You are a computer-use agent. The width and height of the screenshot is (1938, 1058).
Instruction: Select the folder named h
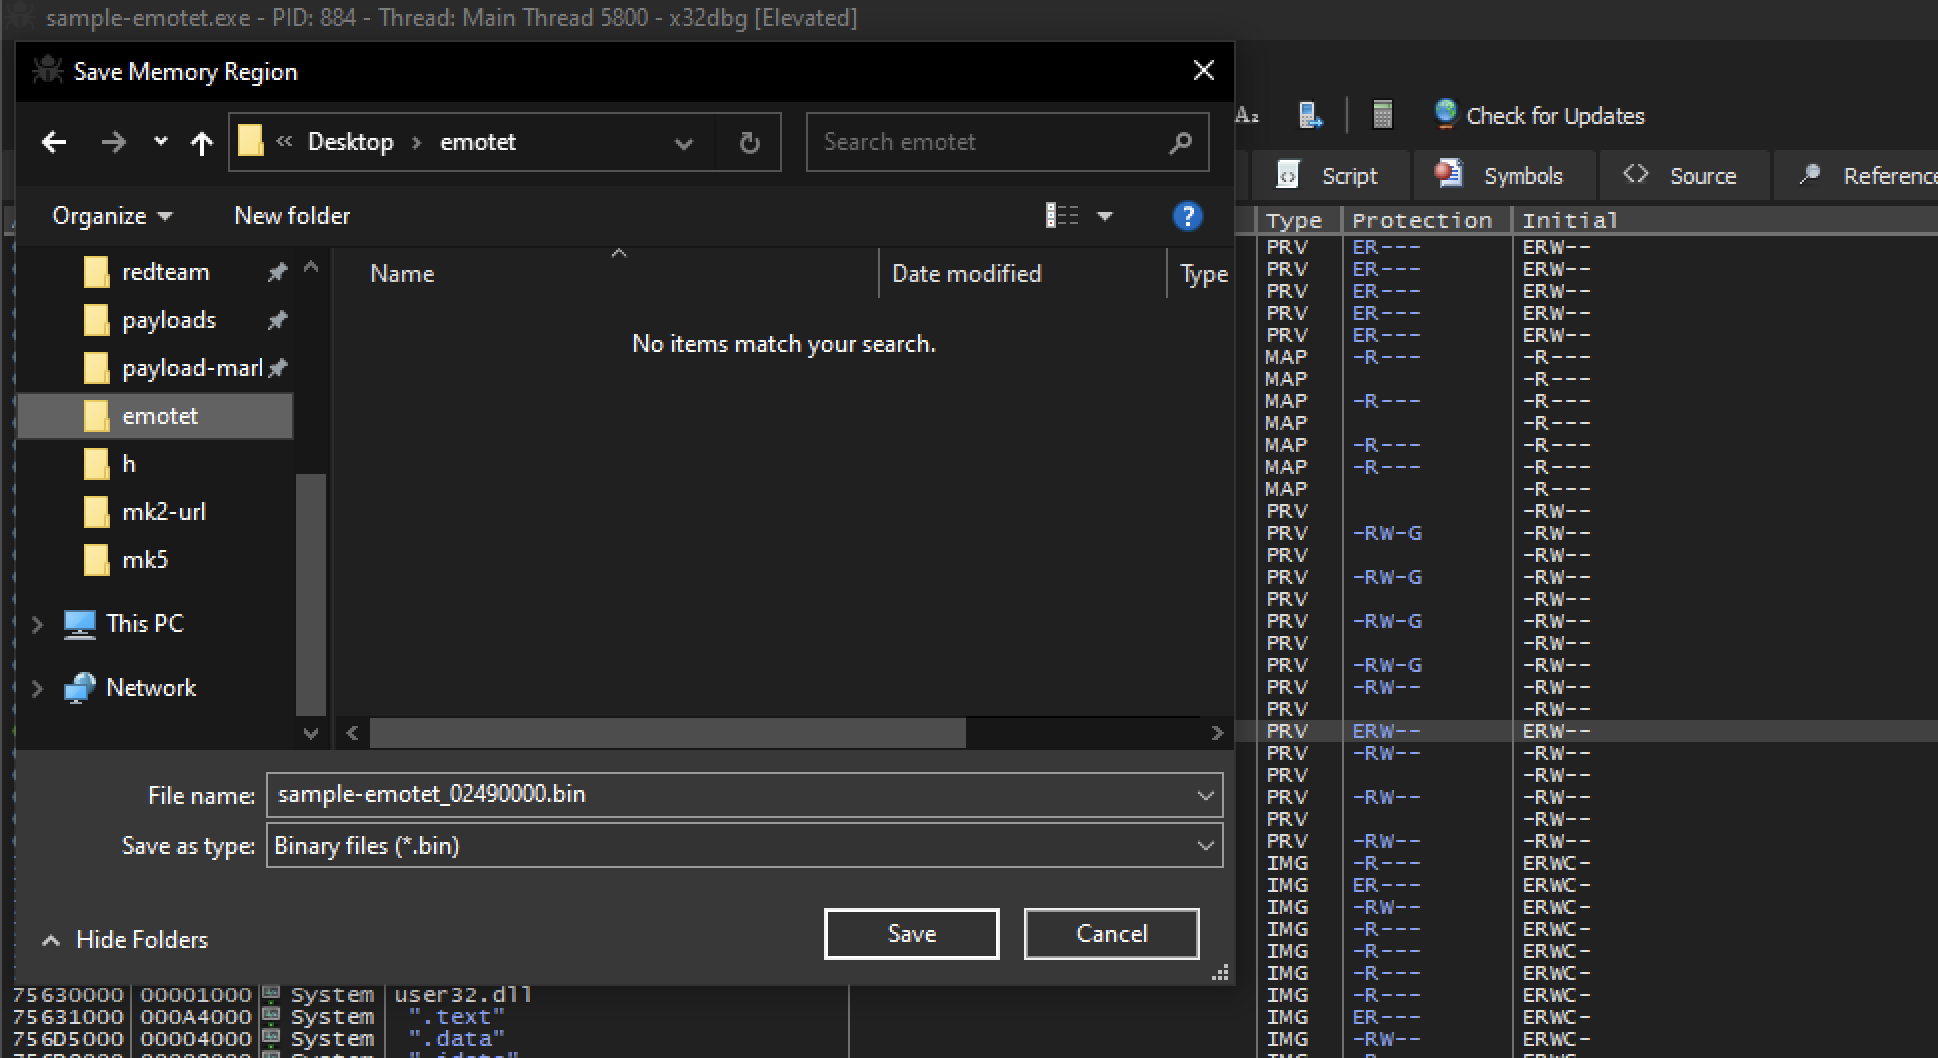128,464
